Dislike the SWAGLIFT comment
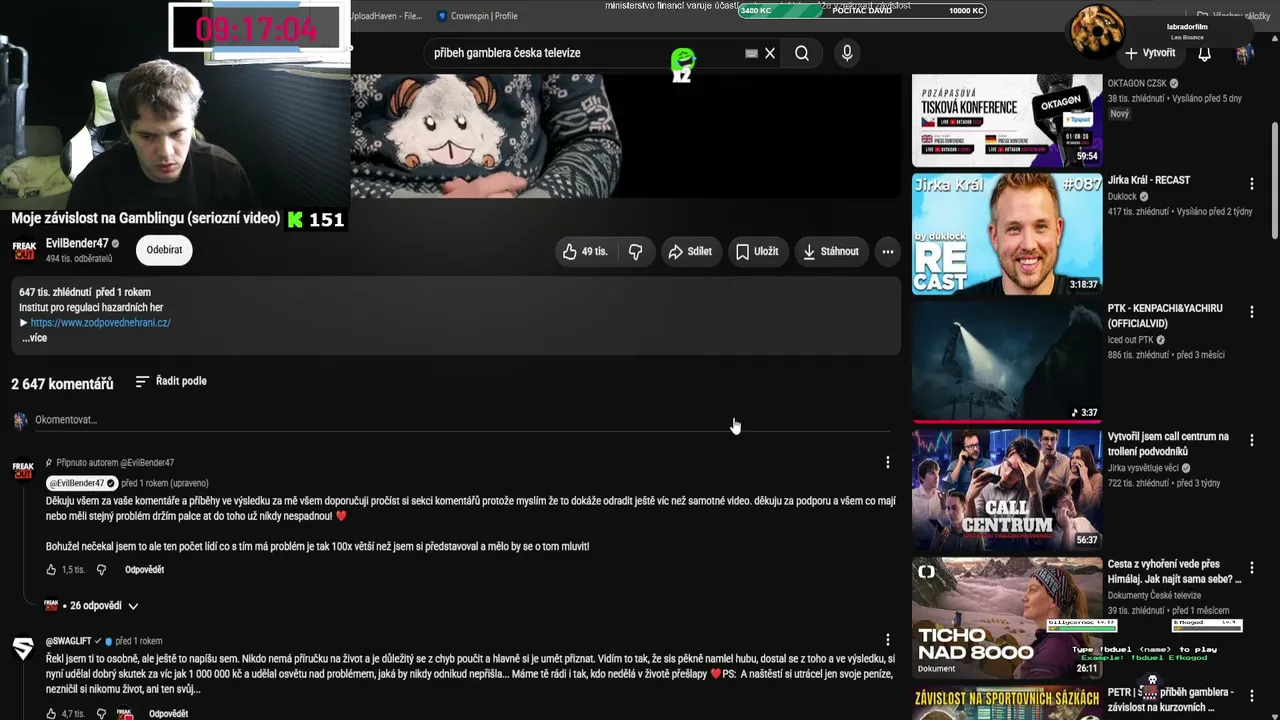Screen dimensions: 1280x720 (101, 714)
